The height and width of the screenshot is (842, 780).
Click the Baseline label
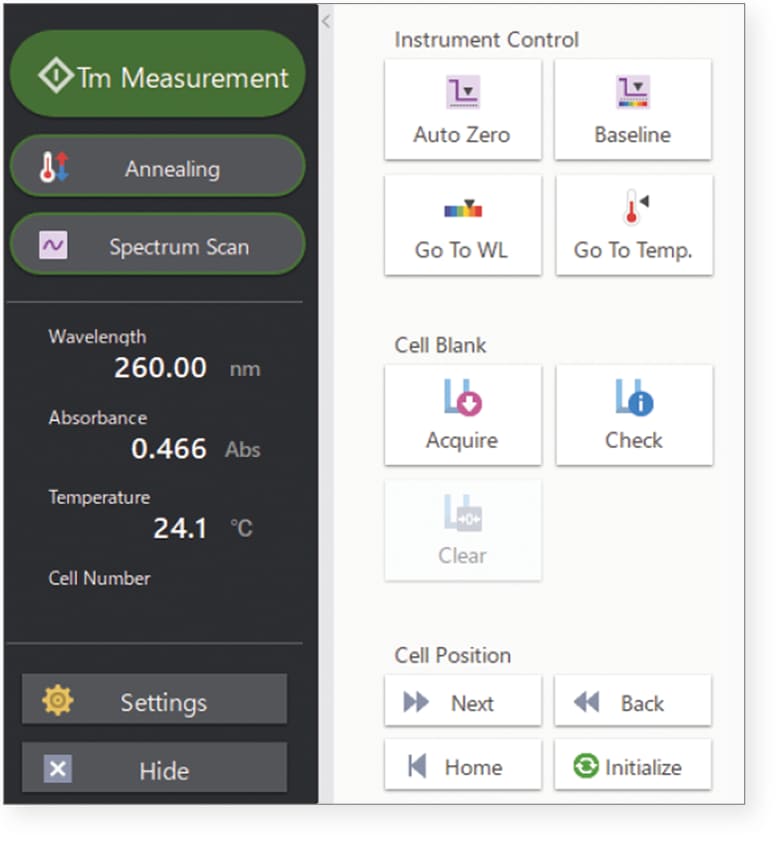click(x=633, y=134)
